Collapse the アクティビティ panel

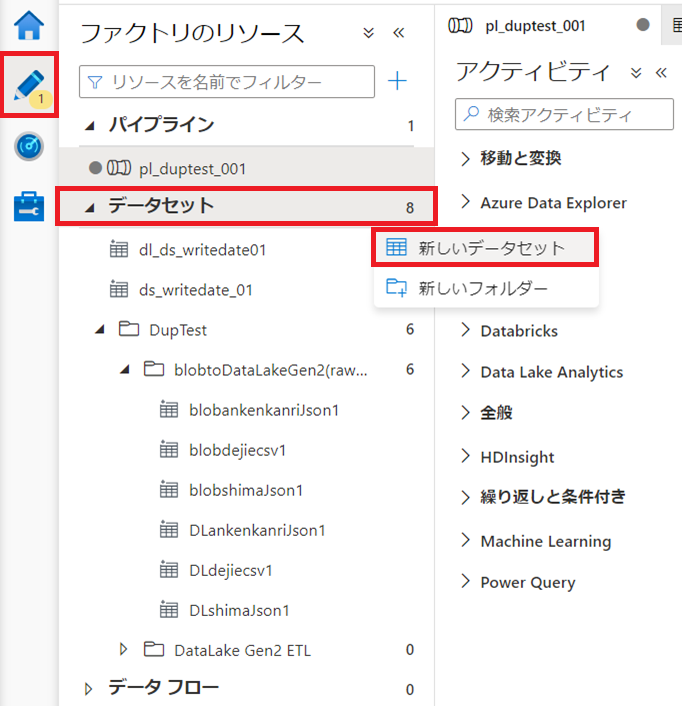(661, 73)
